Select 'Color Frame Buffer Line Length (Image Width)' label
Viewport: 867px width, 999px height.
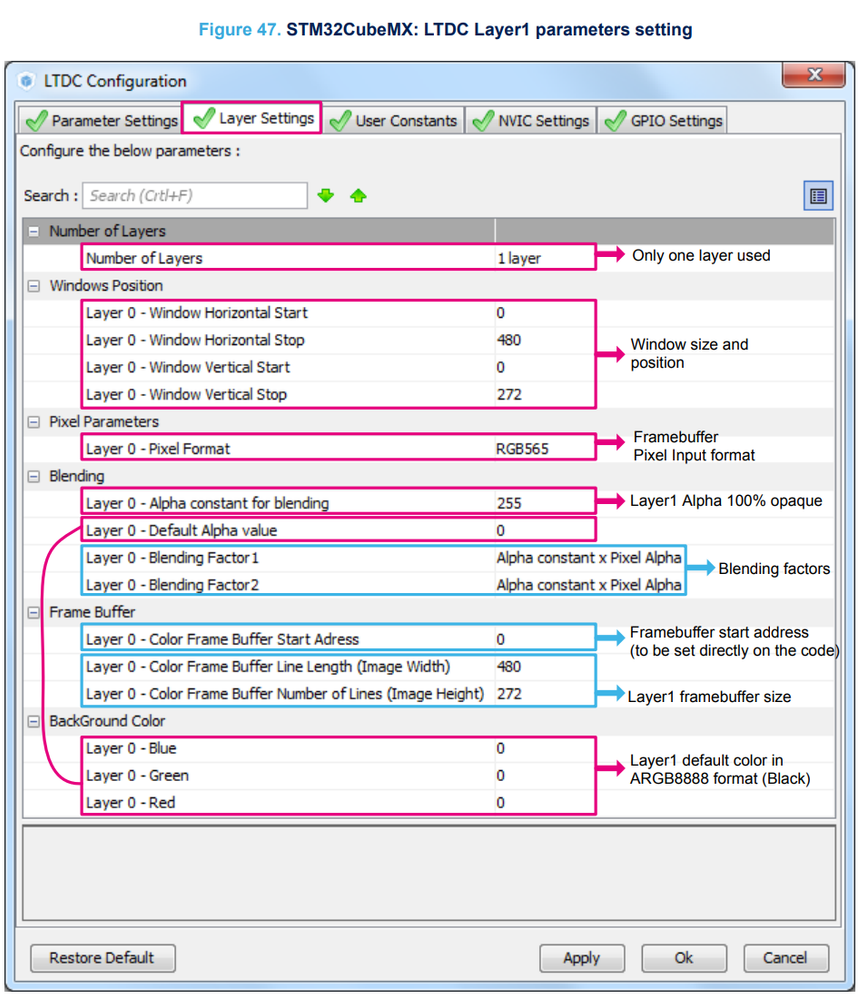pos(268,666)
